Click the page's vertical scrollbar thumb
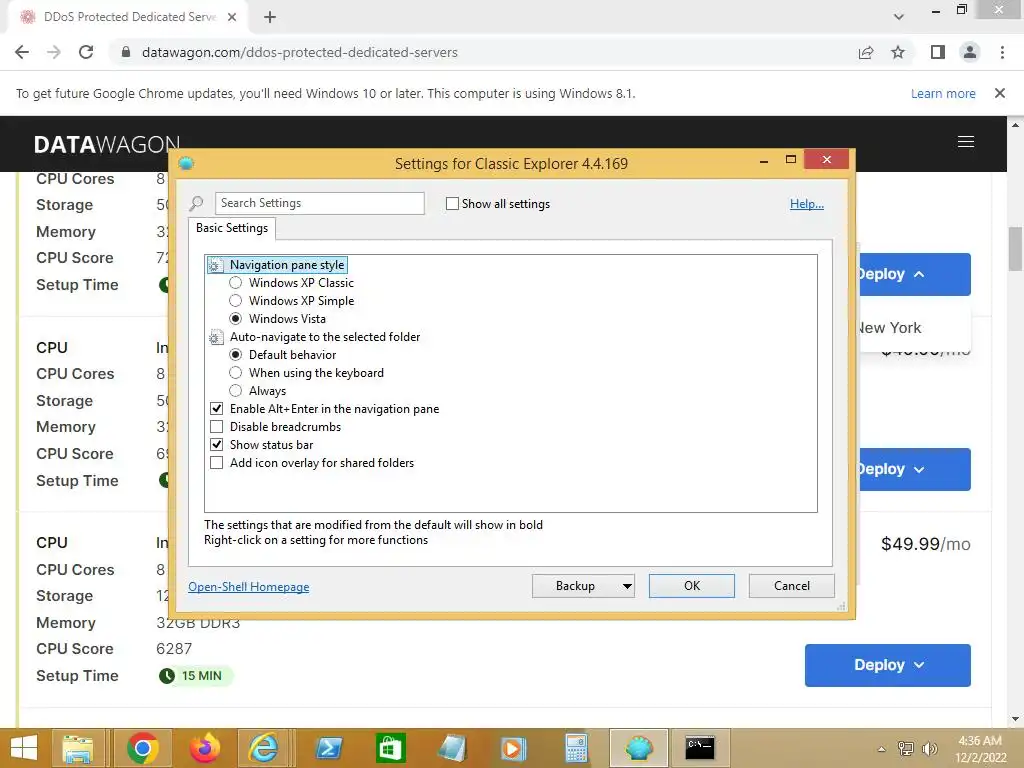The image size is (1024, 768). (1015, 248)
